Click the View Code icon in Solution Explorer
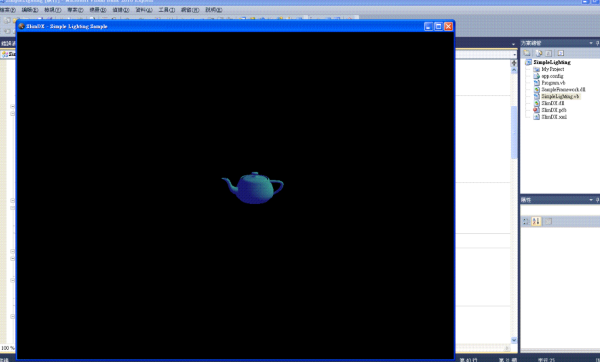Image resolution: width=600 pixels, height=362 pixels. tap(561, 53)
